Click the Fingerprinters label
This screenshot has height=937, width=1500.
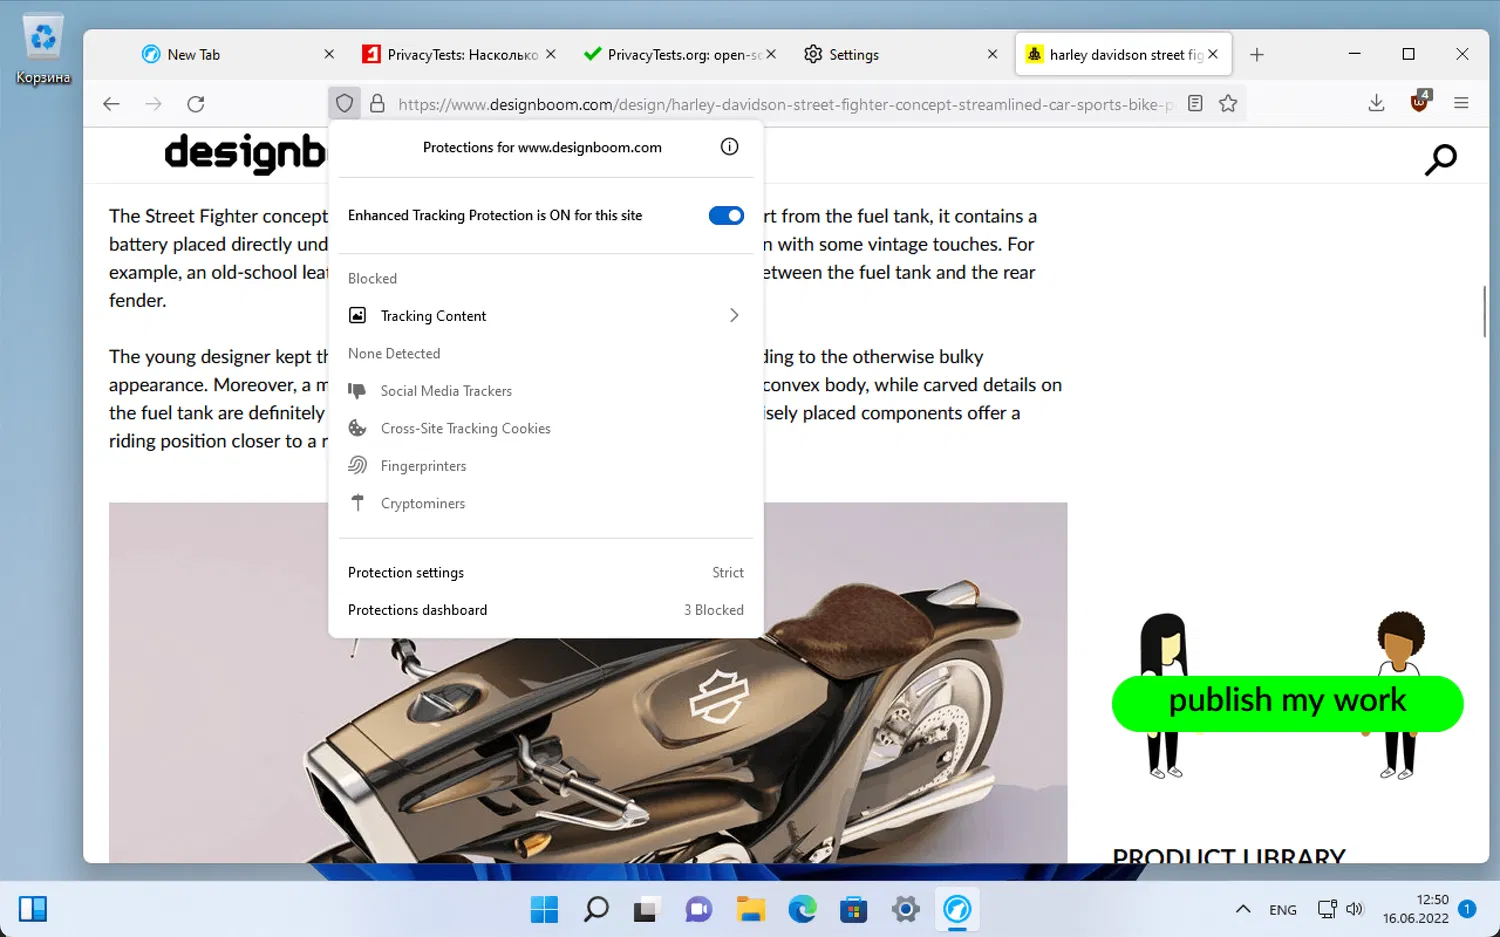423,466
